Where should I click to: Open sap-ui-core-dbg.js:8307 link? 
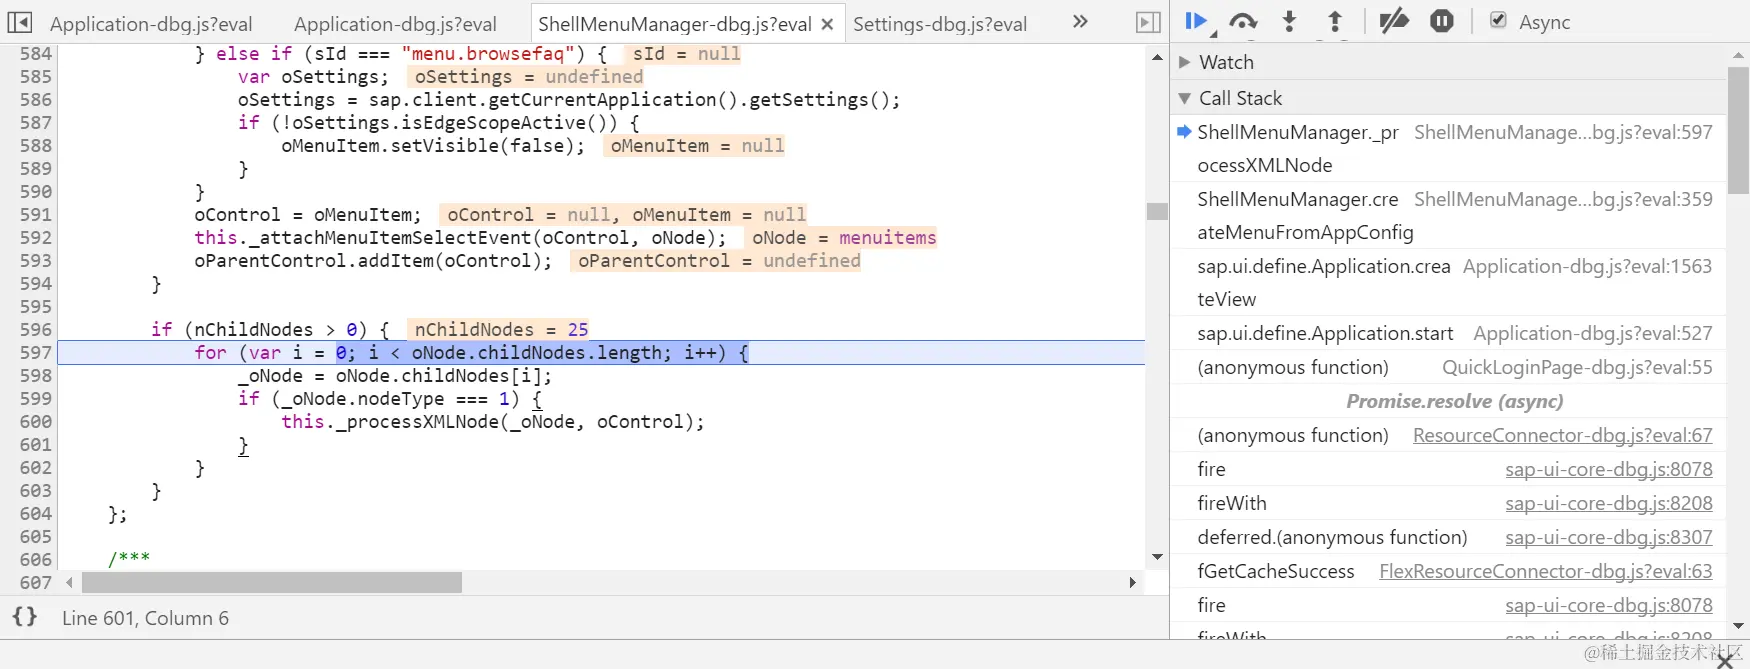(1608, 537)
